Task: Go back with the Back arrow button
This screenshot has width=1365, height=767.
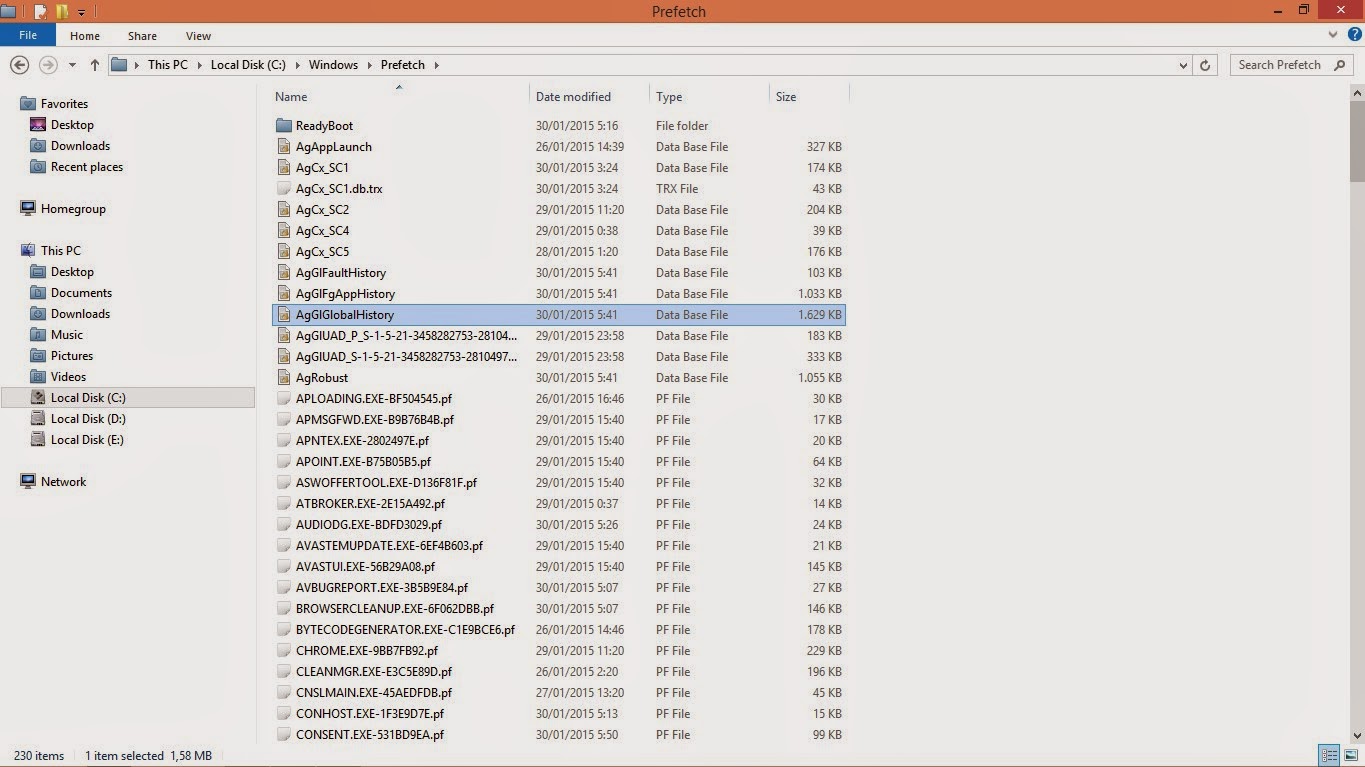Action: tap(19, 65)
